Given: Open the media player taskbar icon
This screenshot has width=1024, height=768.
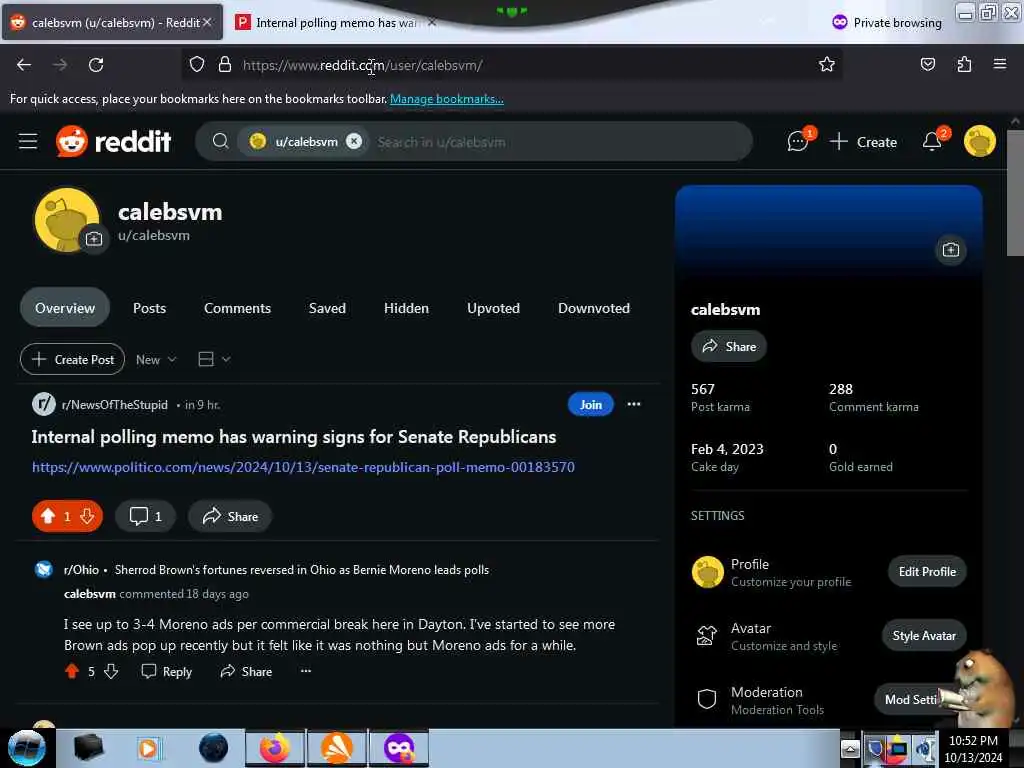Looking at the screenshot, I should [x=148, y=748].
